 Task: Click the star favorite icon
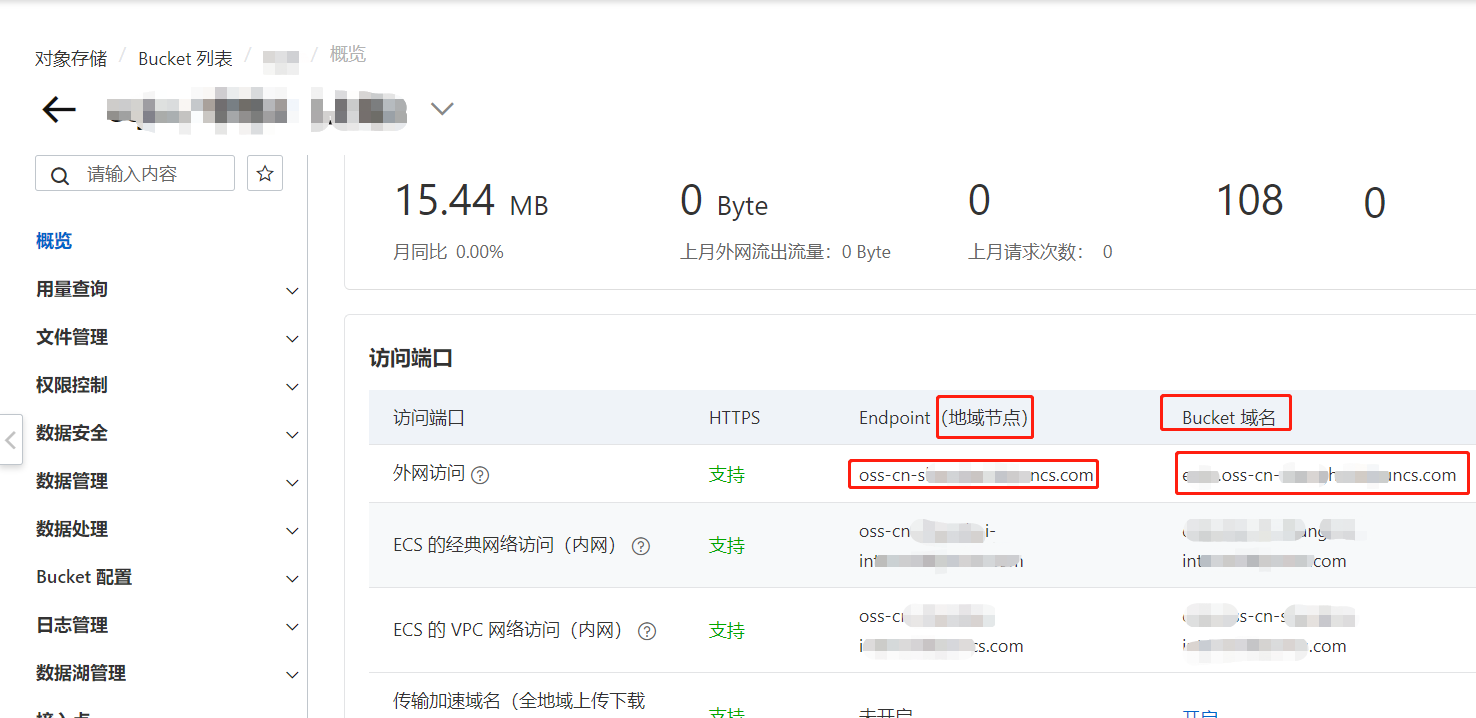pyautogui.click(x=265, y=174)
